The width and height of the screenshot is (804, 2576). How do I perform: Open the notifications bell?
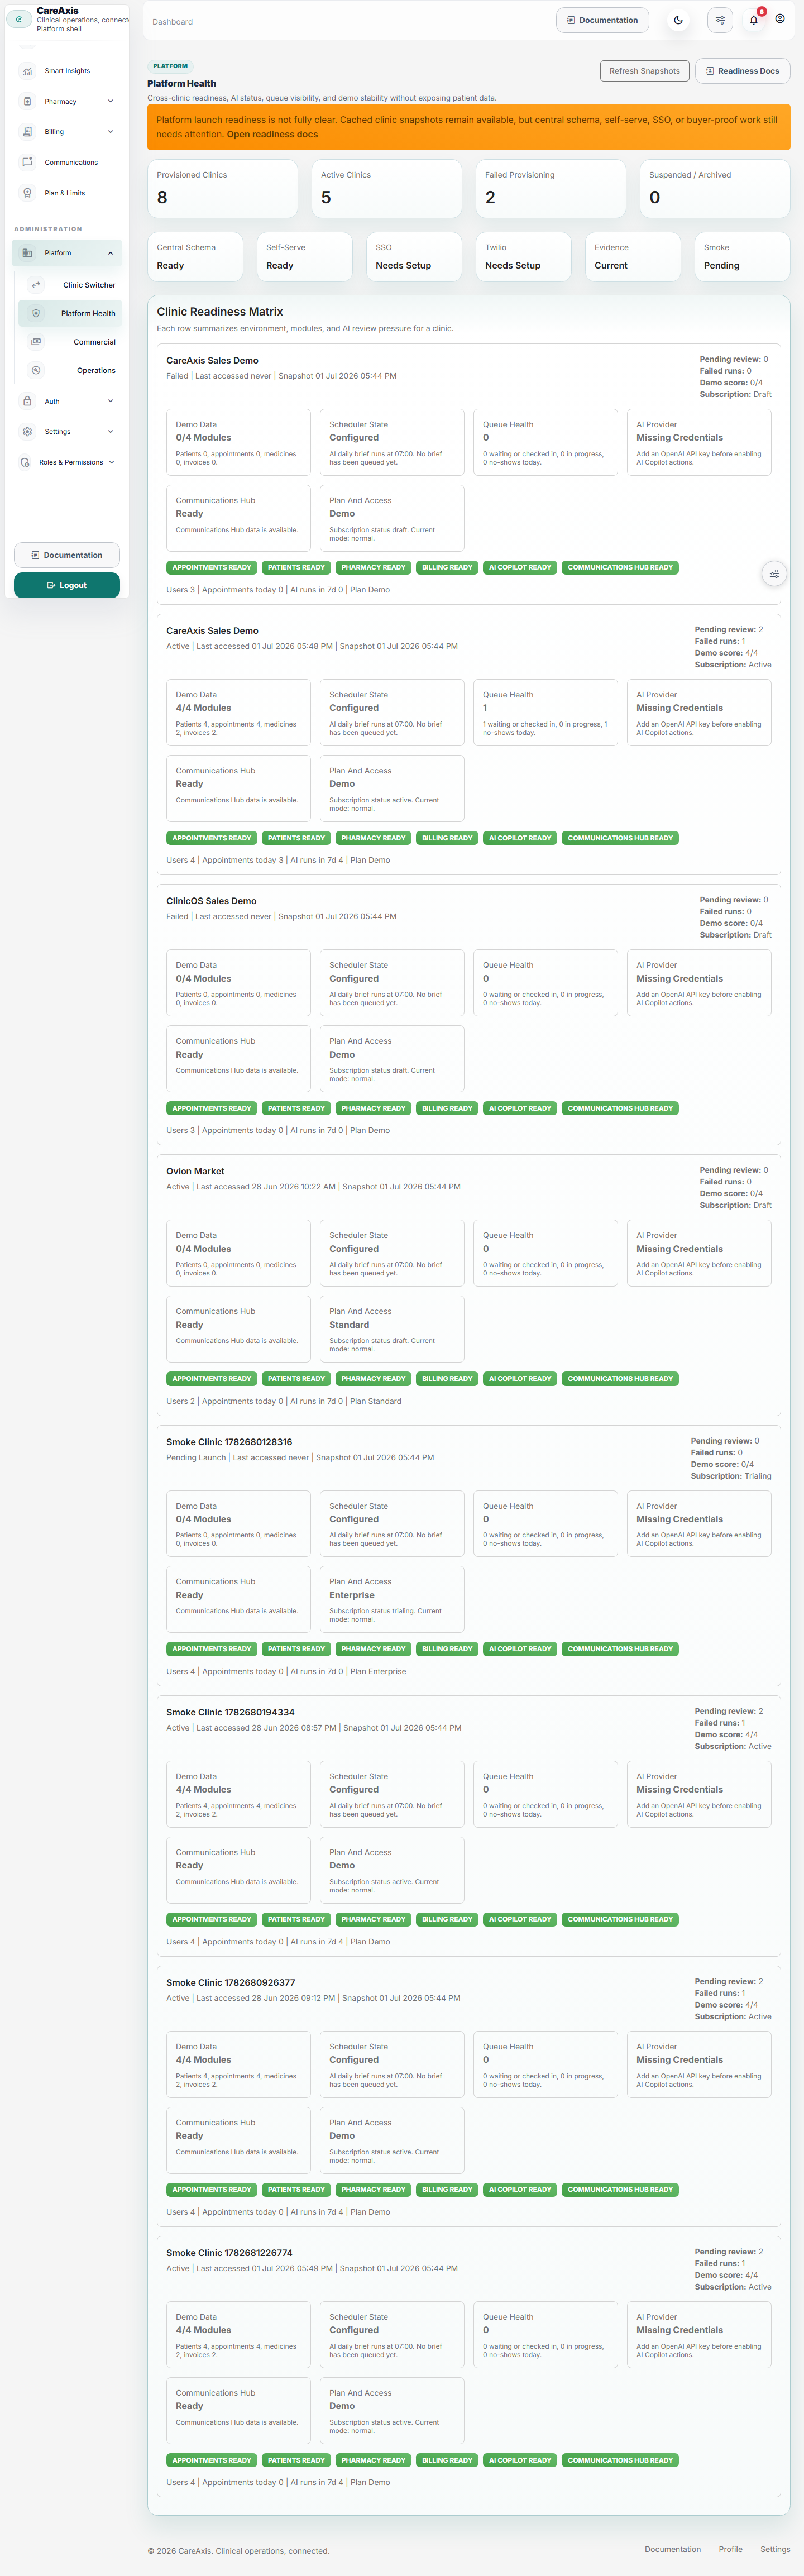(x=753, y=20)
